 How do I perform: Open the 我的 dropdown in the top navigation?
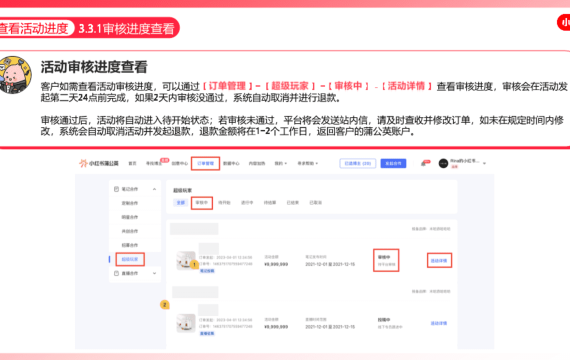click(x=281, y=164)
